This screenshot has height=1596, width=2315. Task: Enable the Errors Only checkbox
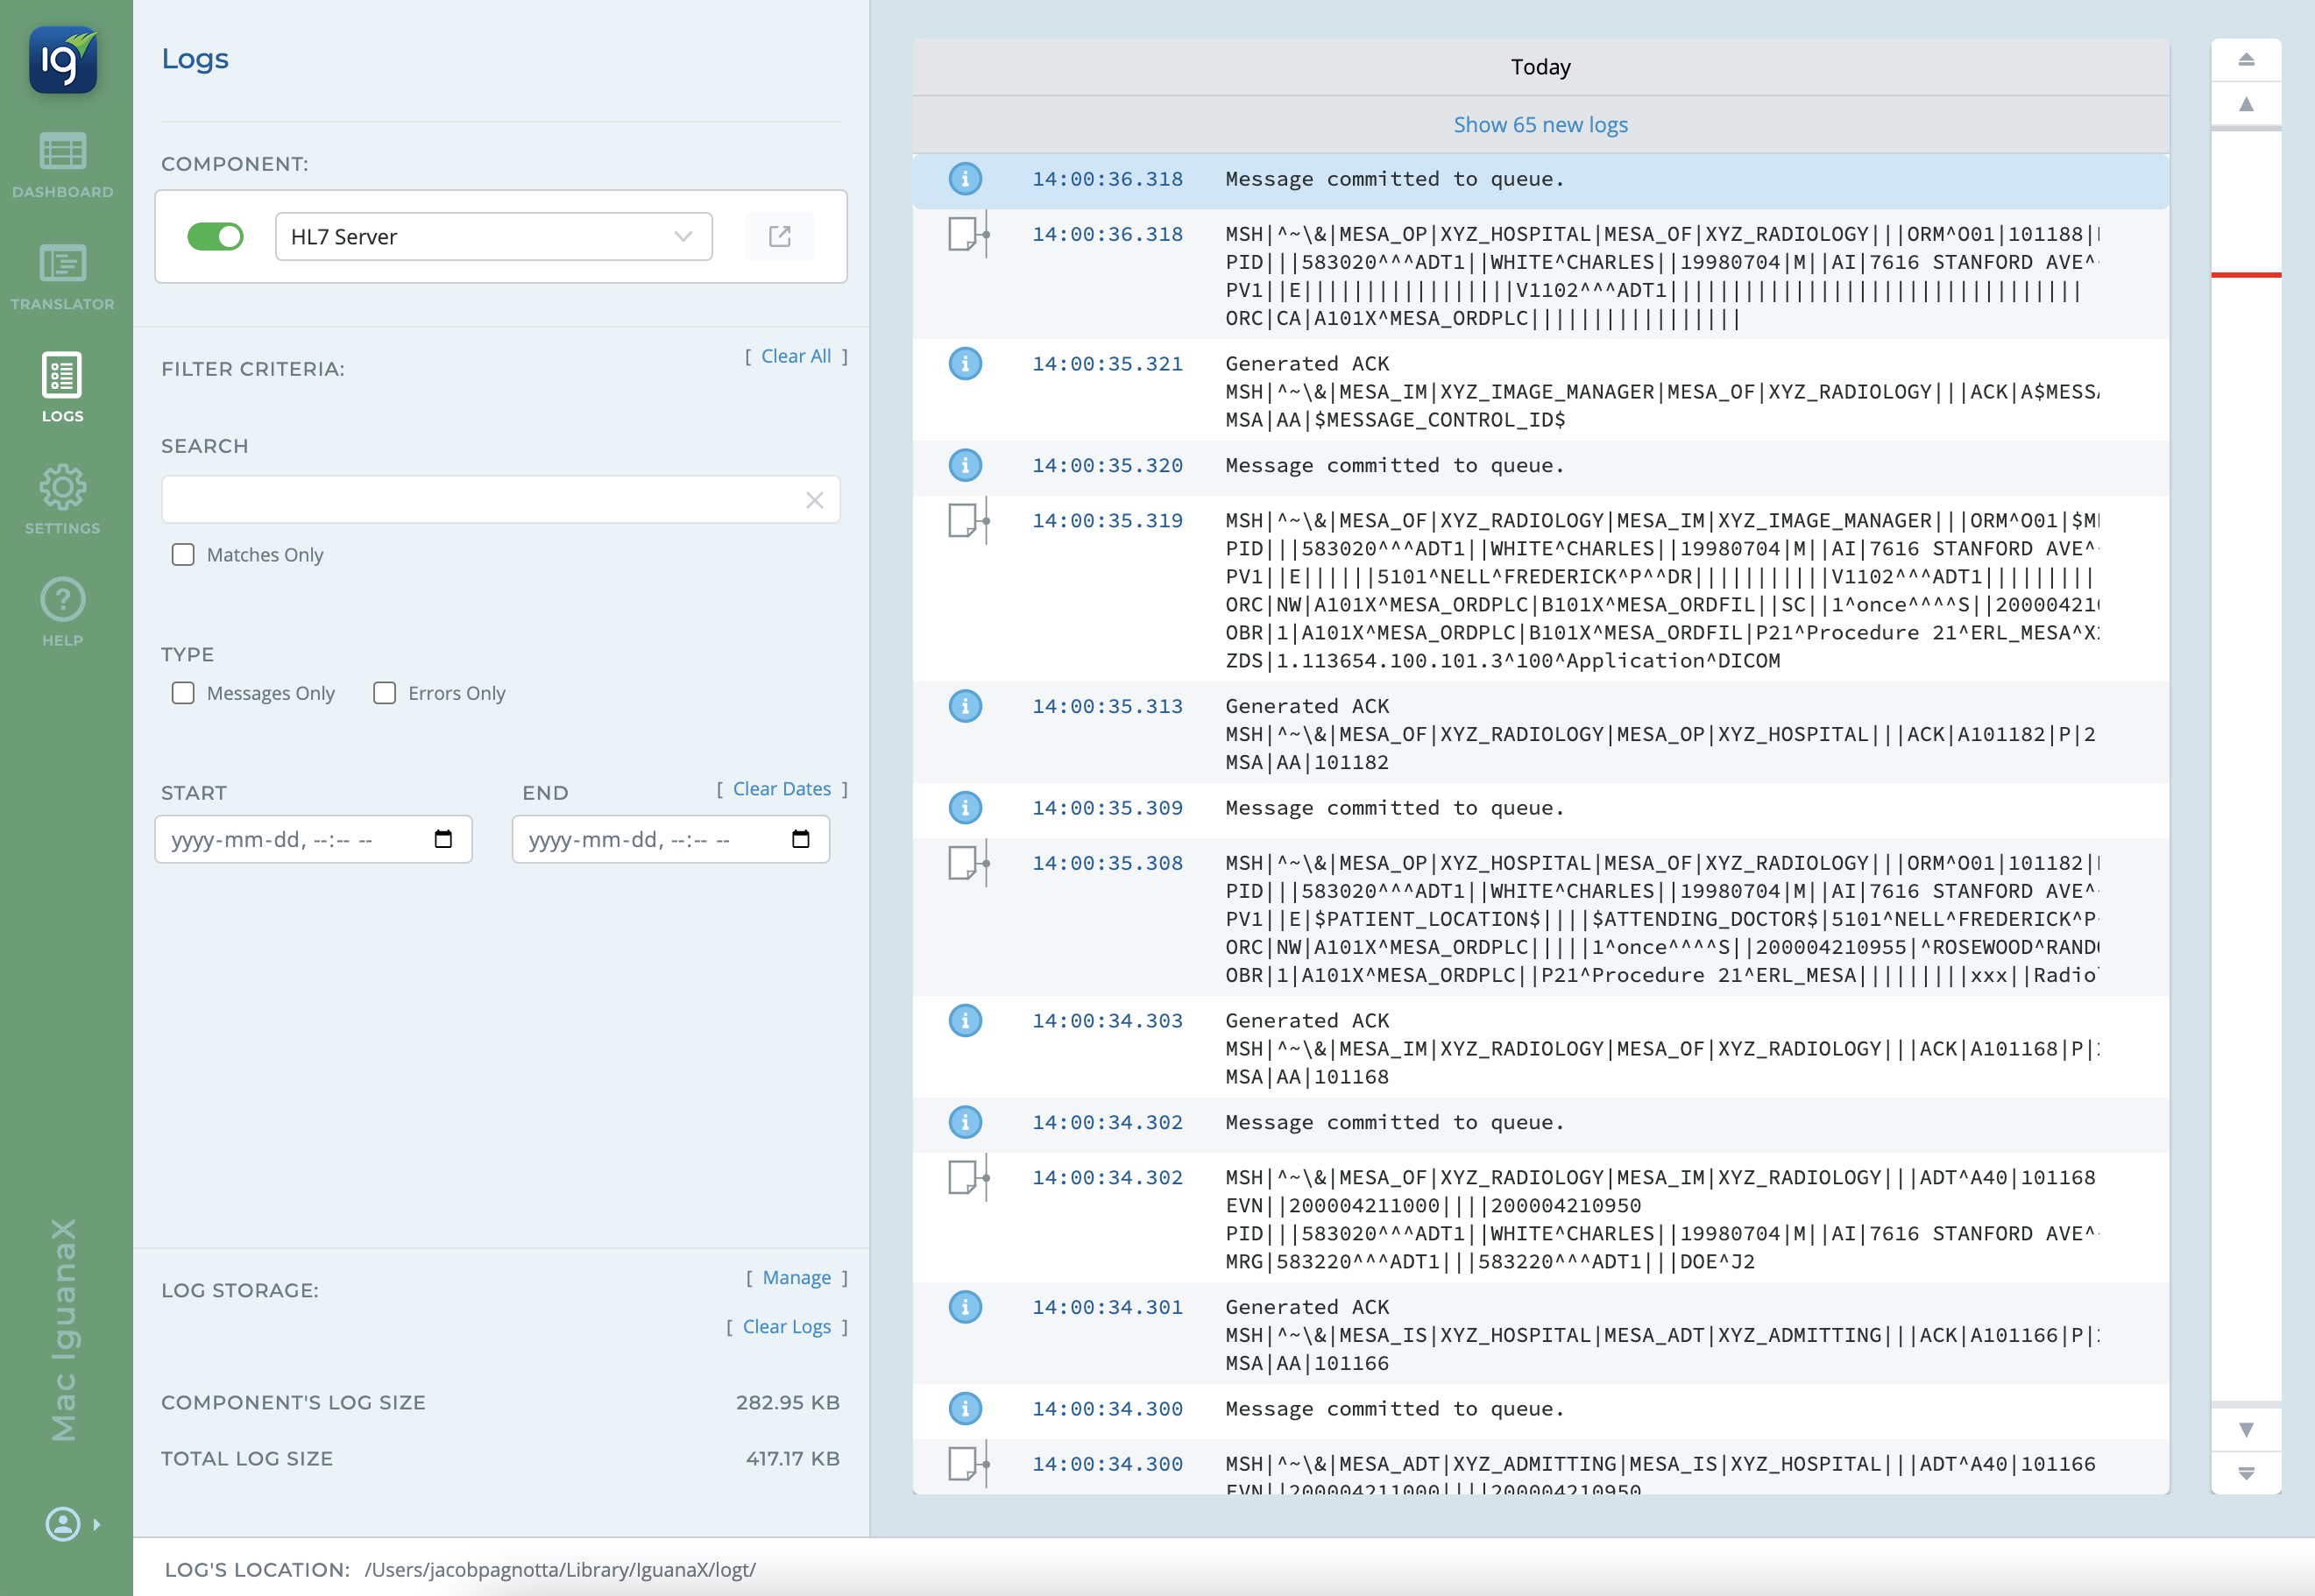[385, 693]
